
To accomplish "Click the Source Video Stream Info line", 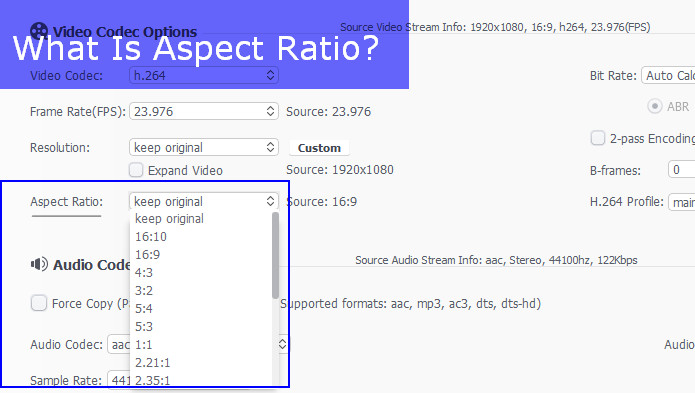I will point(495,27).
